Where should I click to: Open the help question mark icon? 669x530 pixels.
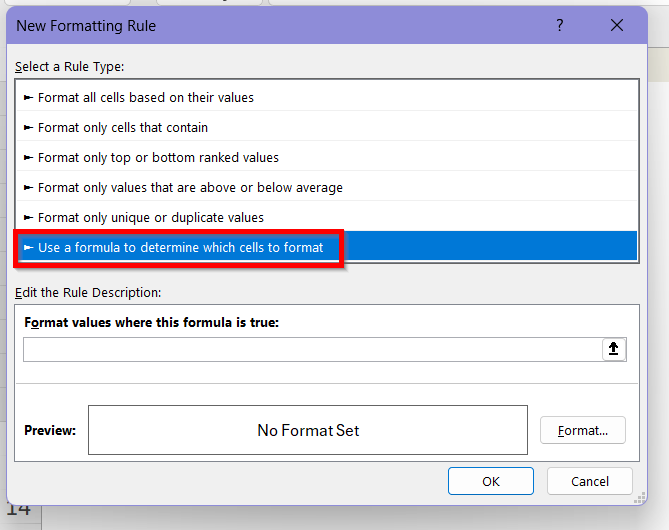coord(560,25)
